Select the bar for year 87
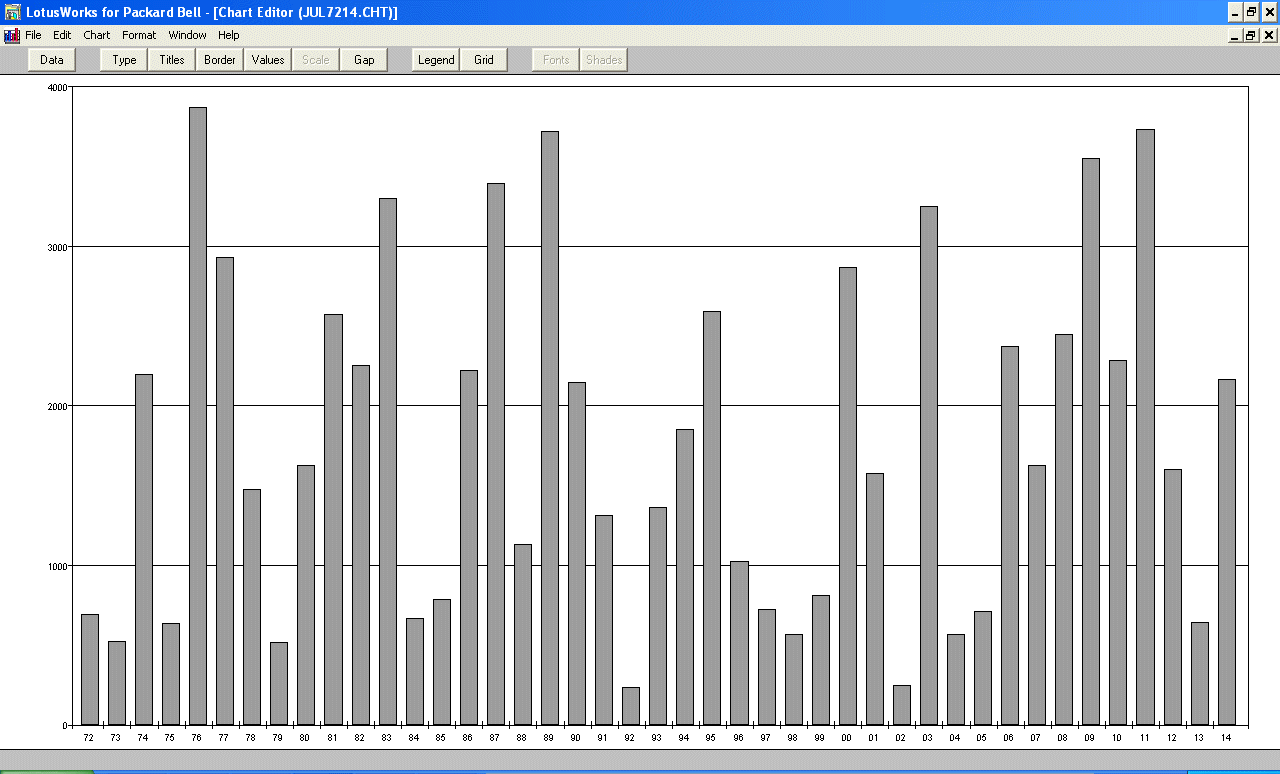The image size is (1280, 774). click(x=496, y=454)
